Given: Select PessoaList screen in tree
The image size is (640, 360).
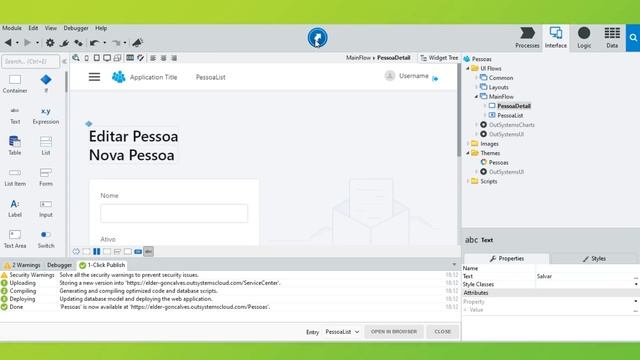Looking at the screenshot, I should (x=510, y=116).
